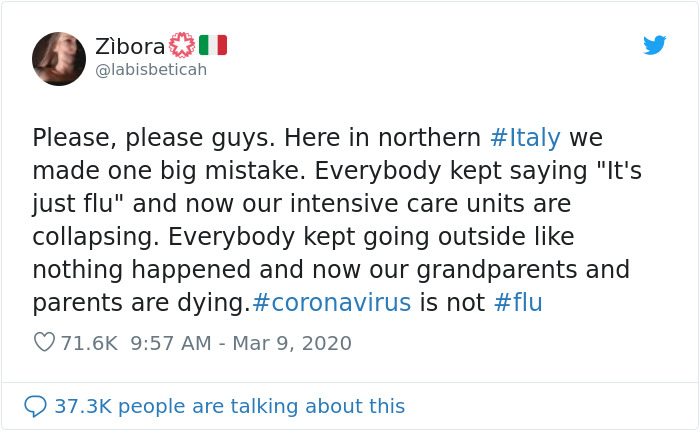The image size is (700, 431).
Task: Click the word "collapsing" in the tweet
Action: (x=93, y=237)
